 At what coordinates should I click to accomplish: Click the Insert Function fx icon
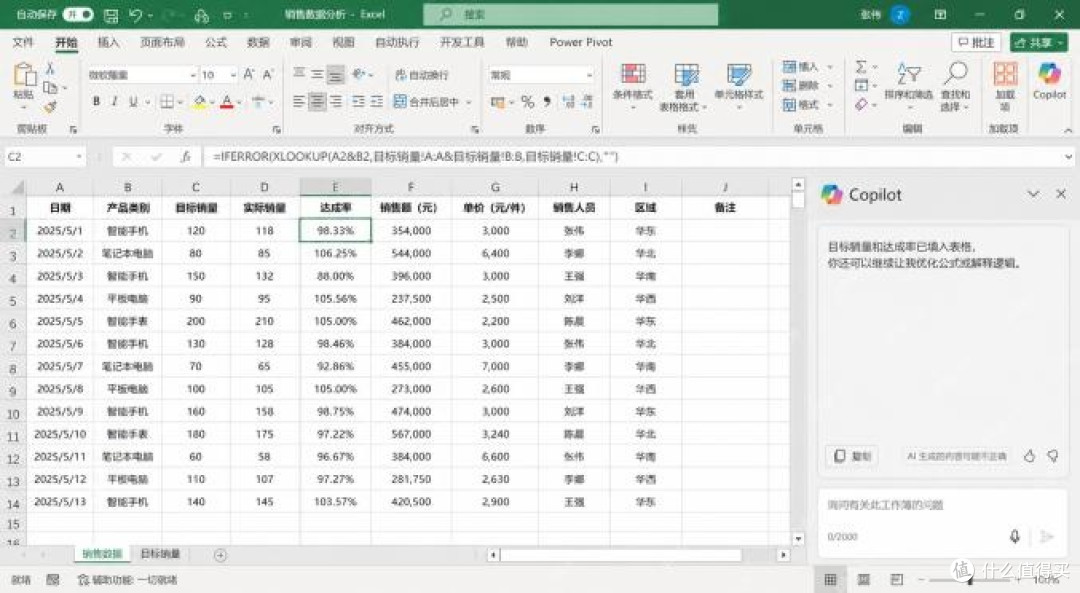point(185,157)
